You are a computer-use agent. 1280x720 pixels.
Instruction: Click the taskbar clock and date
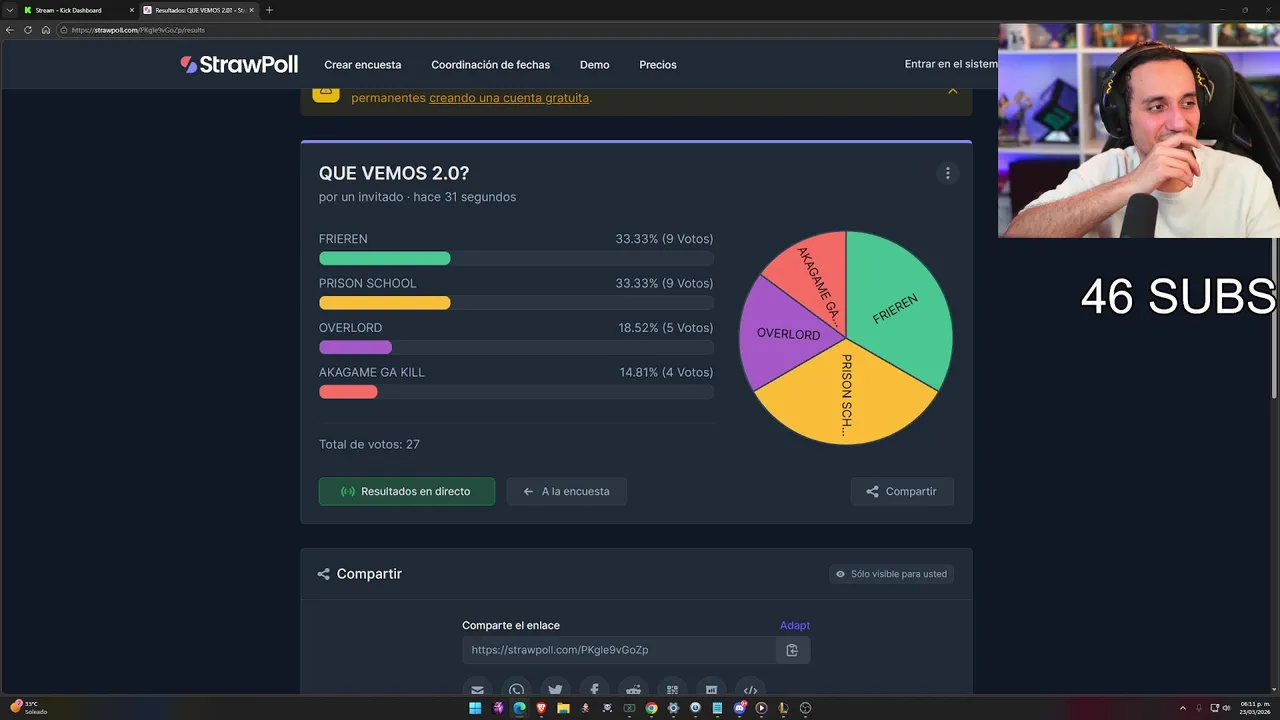(1254, 707)
